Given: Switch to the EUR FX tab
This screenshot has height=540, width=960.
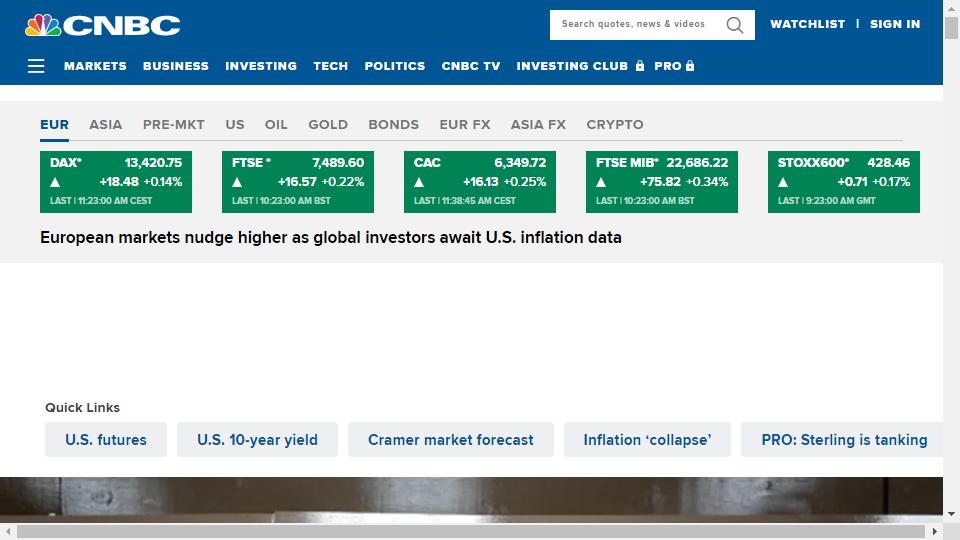Looking at the screenshot, I should (x=465, y=124).
